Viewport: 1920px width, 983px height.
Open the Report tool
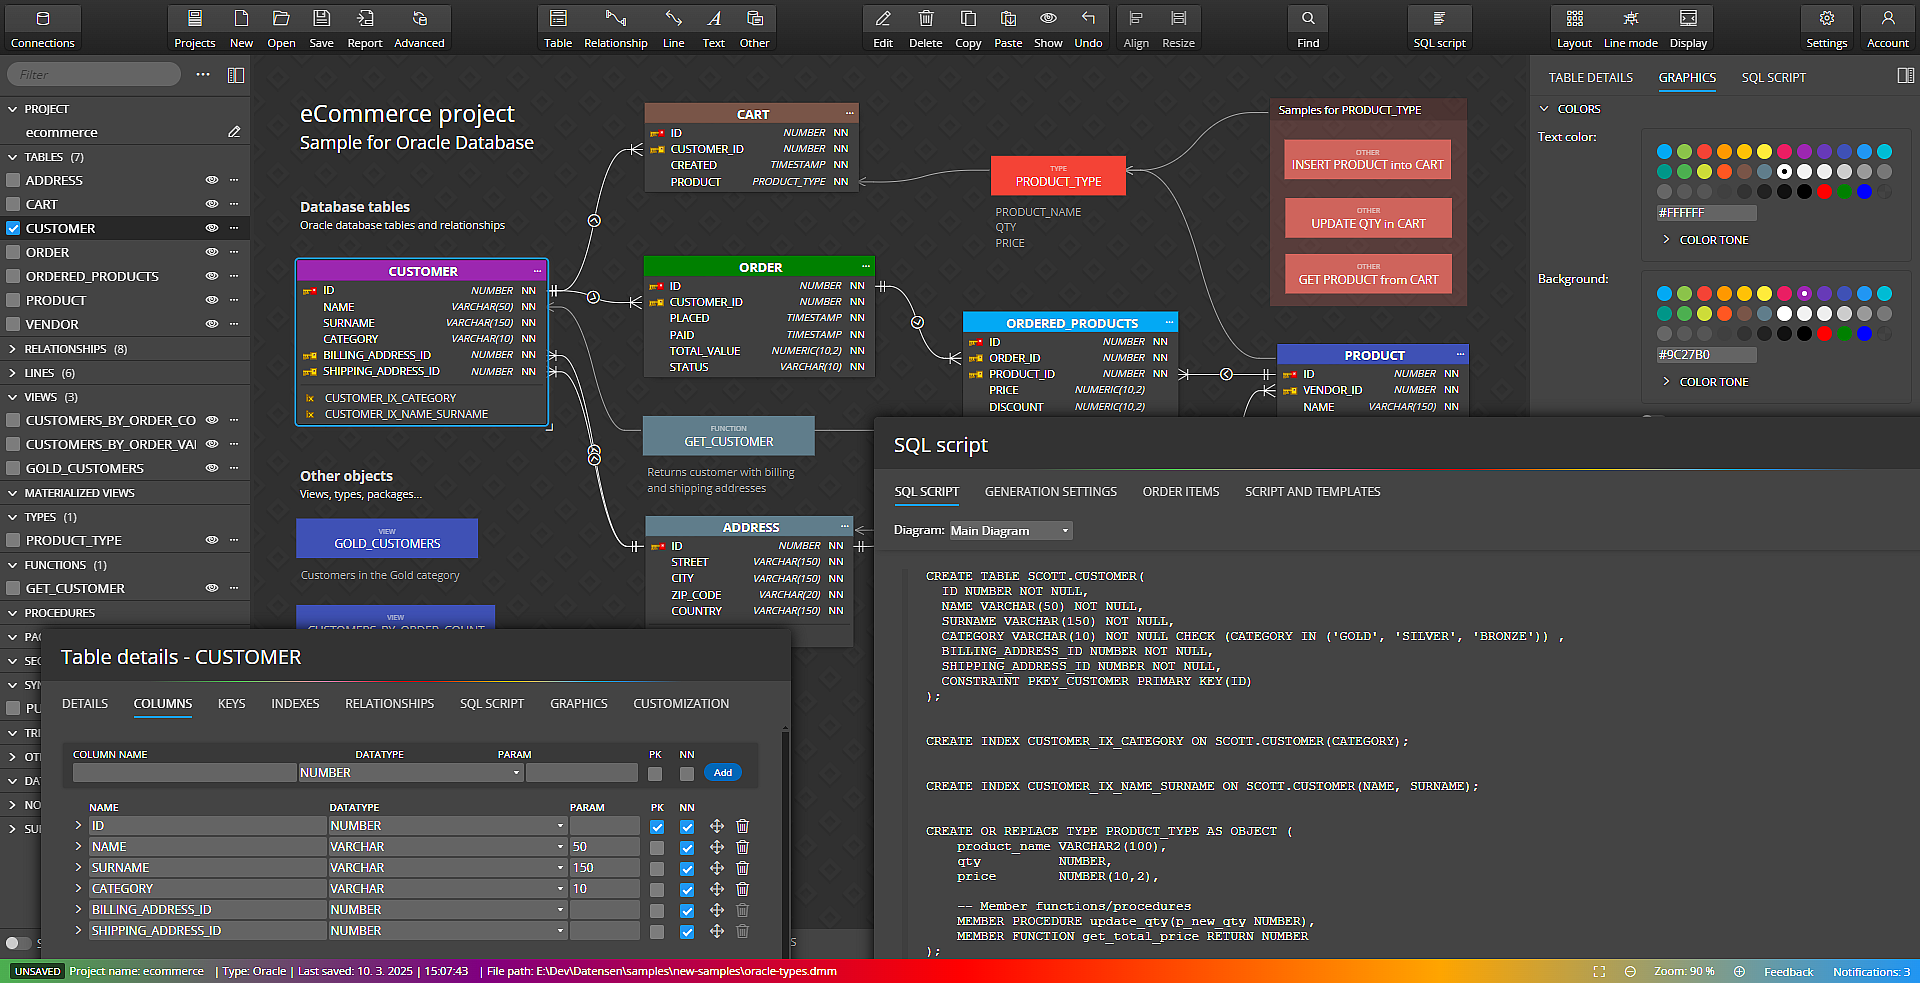pyautogui.click(x=364, y=27)
